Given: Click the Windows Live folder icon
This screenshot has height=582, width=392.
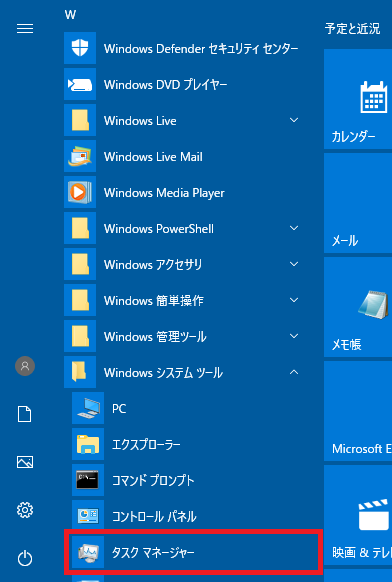Looking at the screenshot, I should [x=80, y=120].
